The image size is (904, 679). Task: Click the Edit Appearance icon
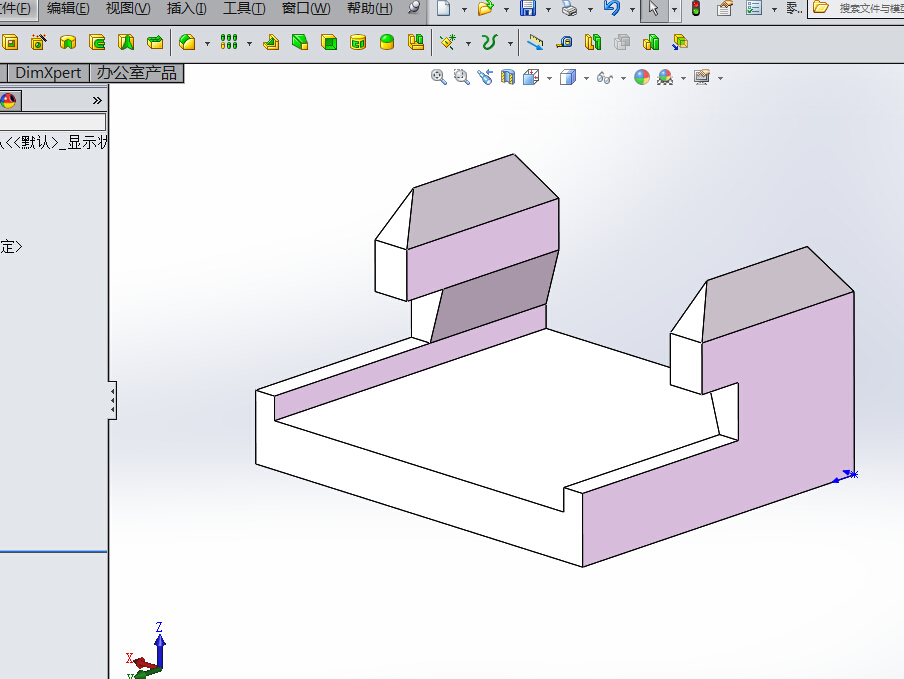[641, 77]
